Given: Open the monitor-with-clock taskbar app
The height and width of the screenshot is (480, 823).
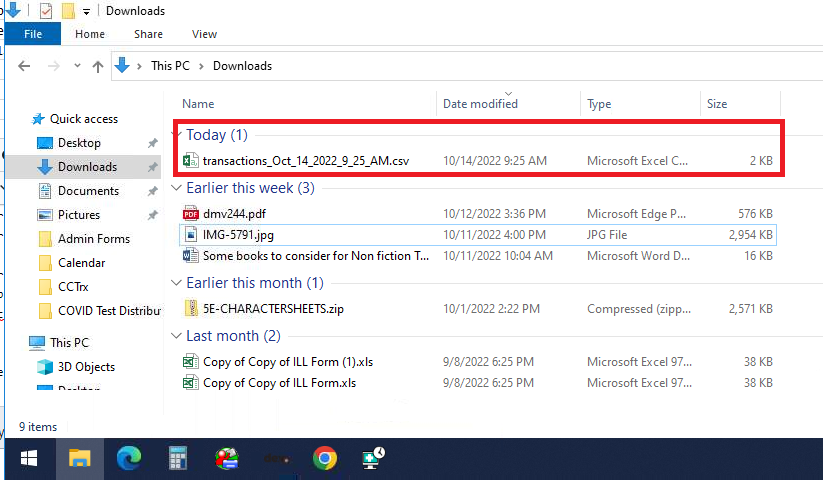Looking at the screenshot, I should (x=373, y=459).
